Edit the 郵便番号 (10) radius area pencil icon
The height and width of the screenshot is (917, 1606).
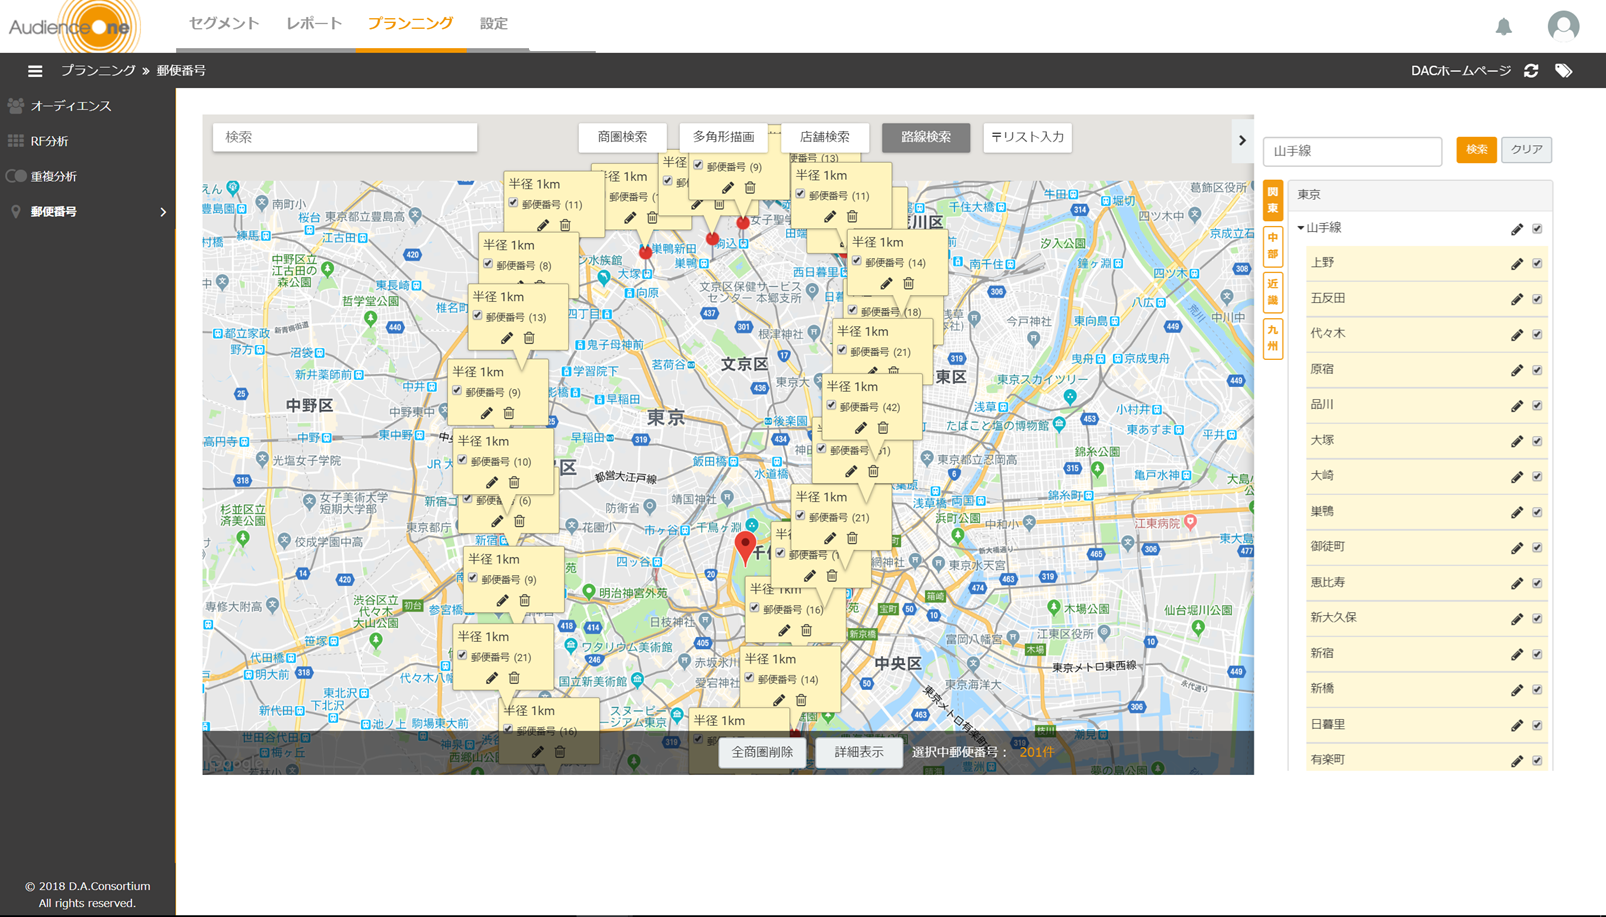coord(491,483)
